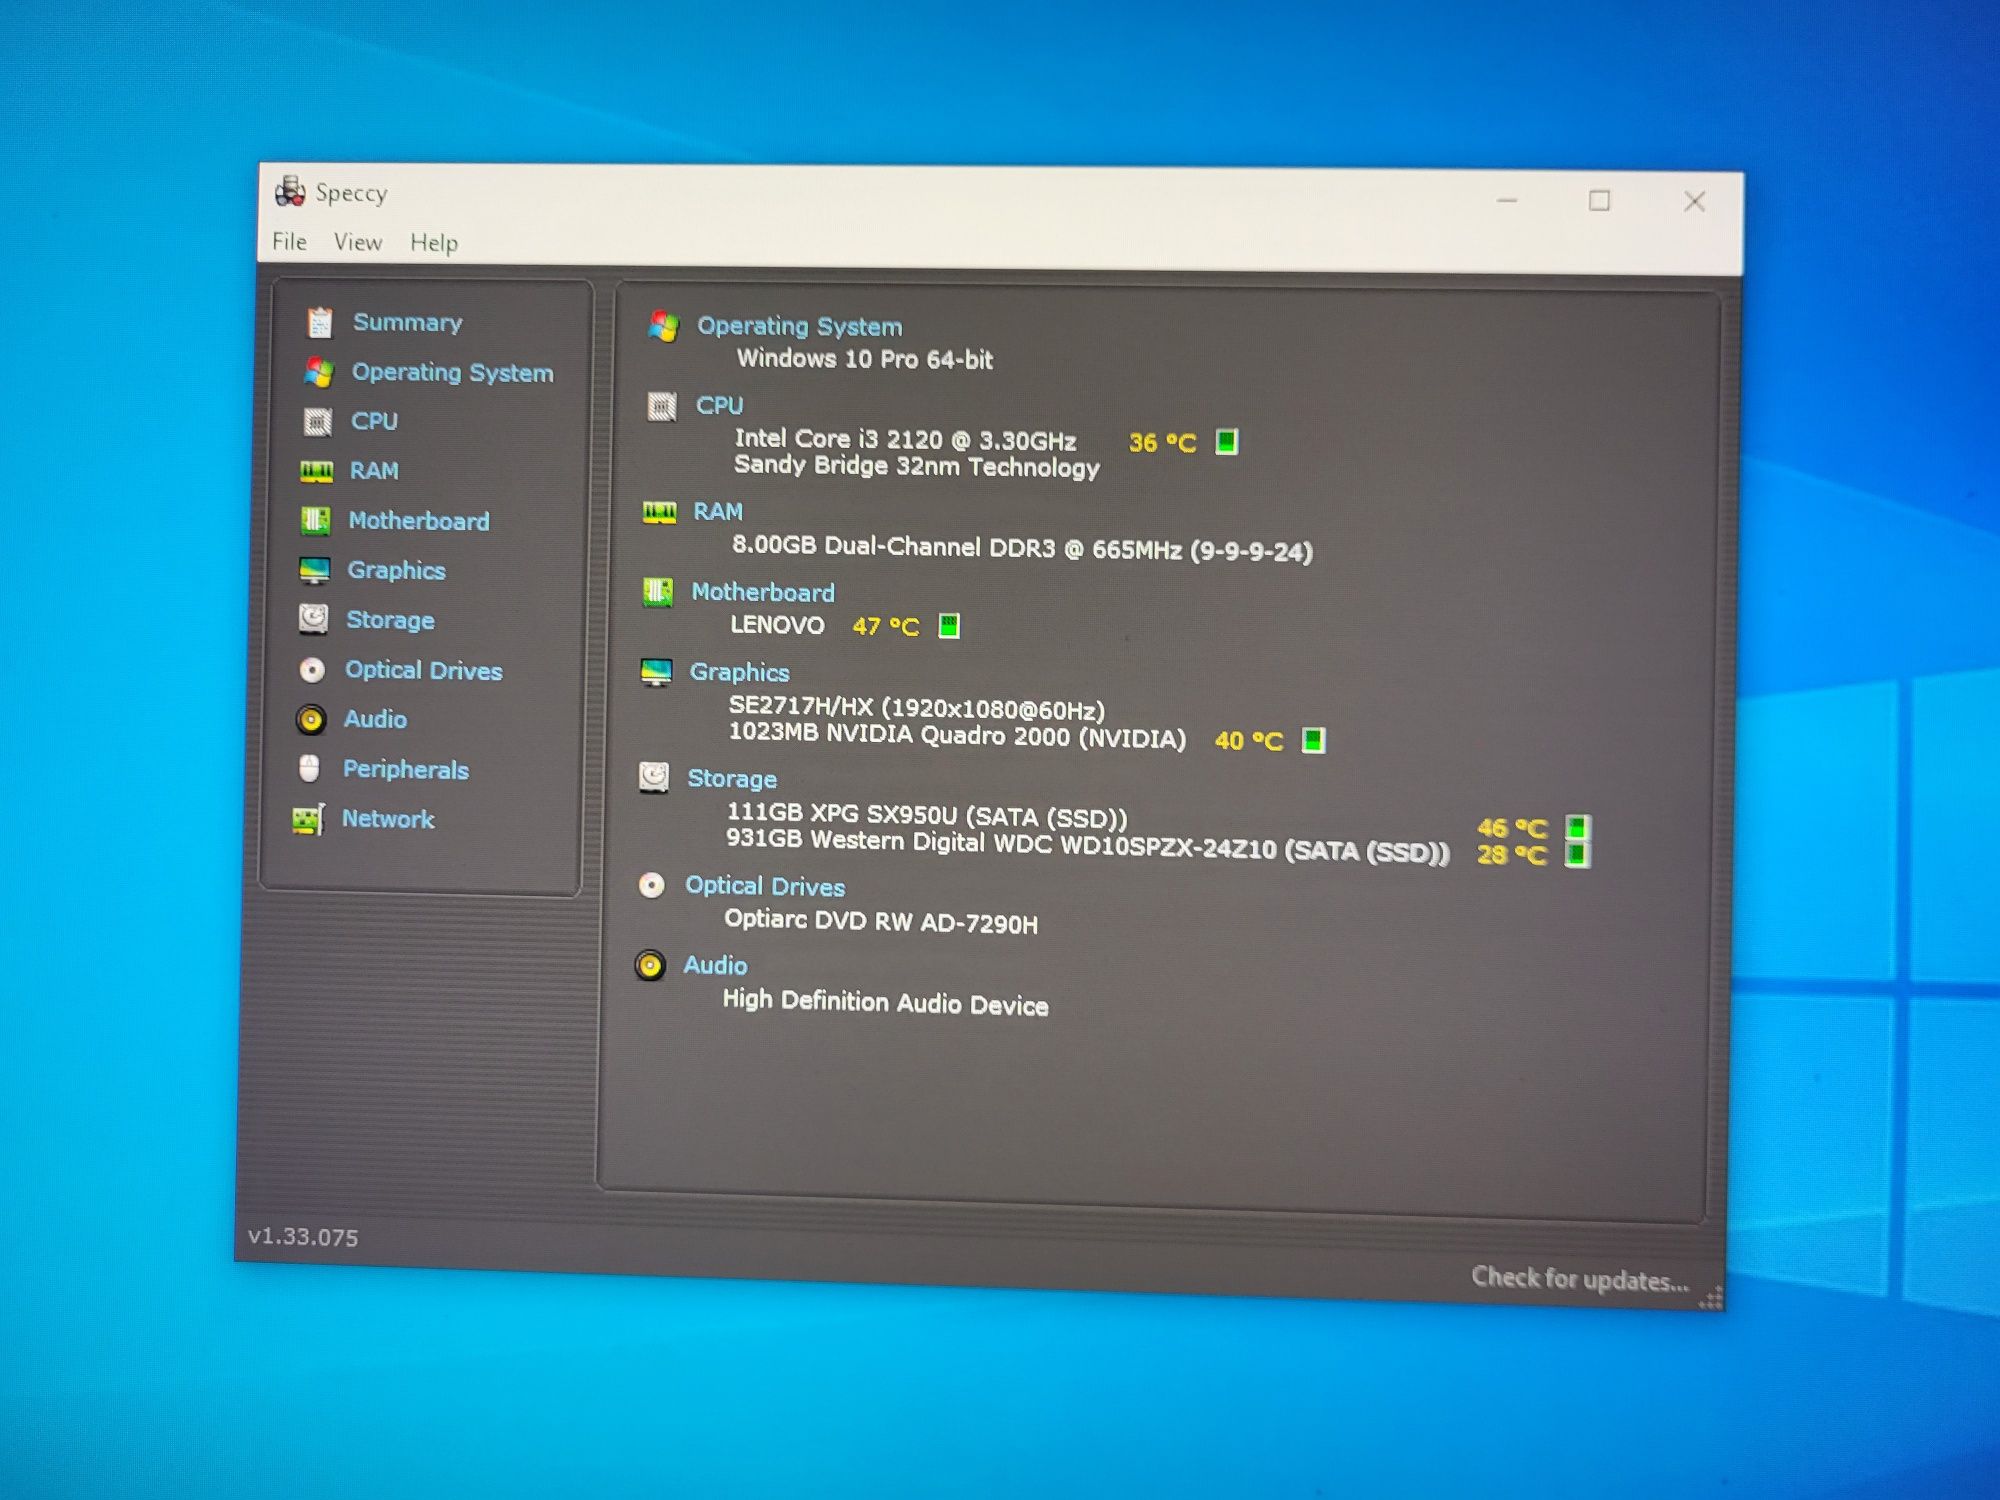Screen dimensions: 2000x1500
Task: Select RAM in the sidebar list
Action: (x=374, y=470)
